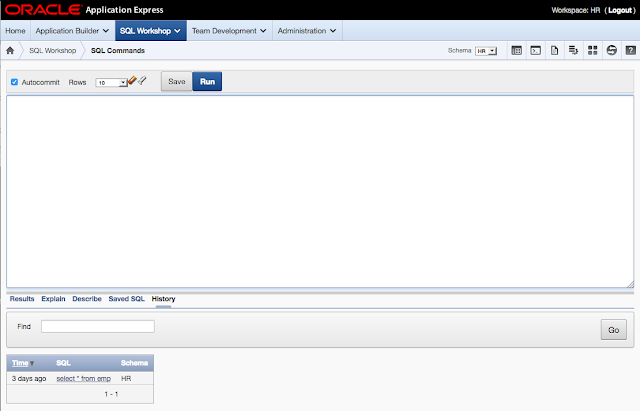This screenshot has height=411, width=640.
Task: Expand the SQL Workshop menu arrow
Action: [x=177, y=31]
